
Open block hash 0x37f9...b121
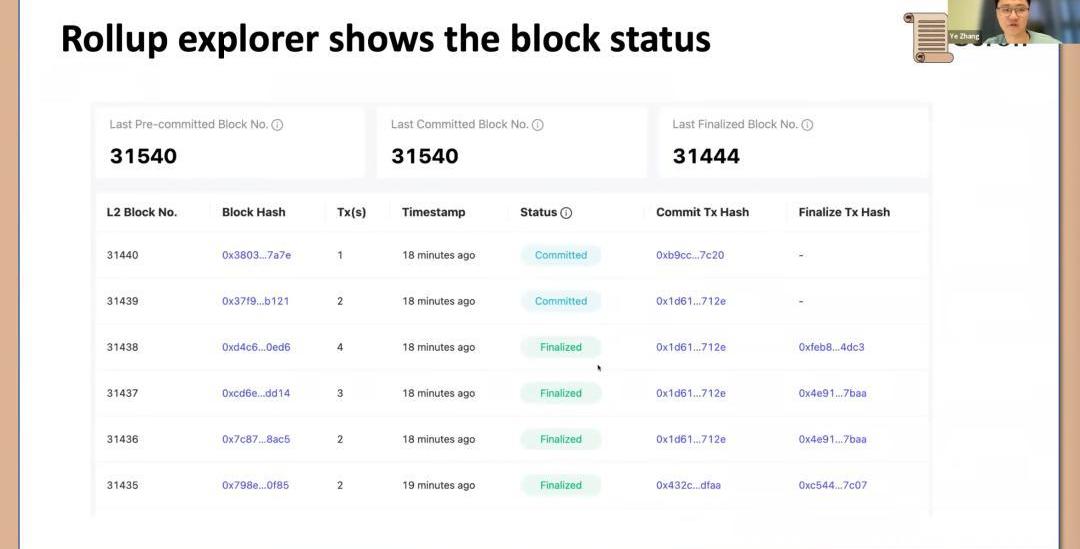255,301
